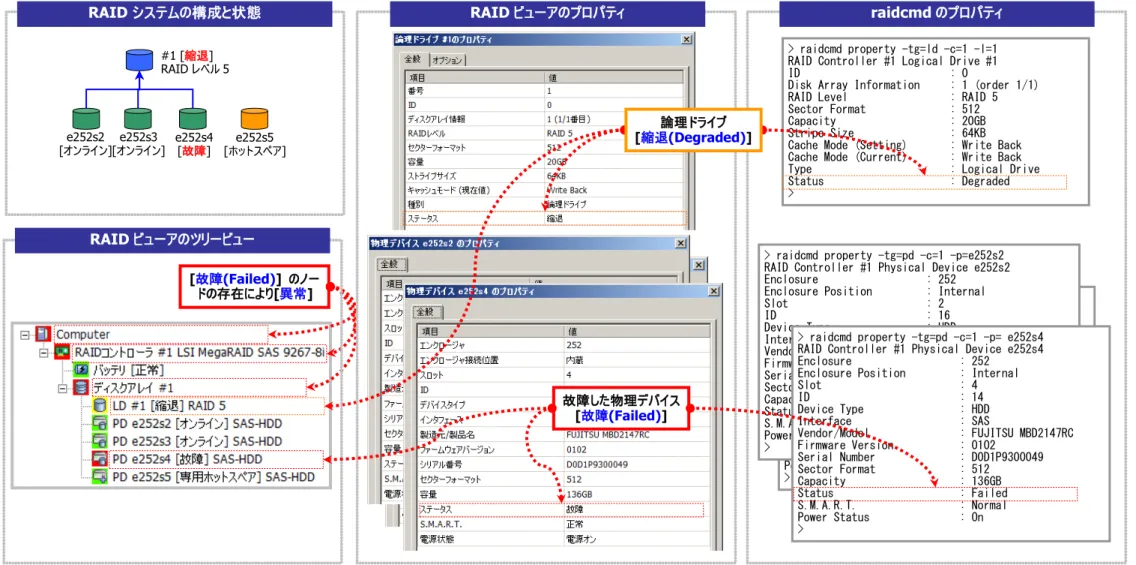1136x565 pixels.
Task: Click the RAID controller card icon
Action: (x=62, y=353)
